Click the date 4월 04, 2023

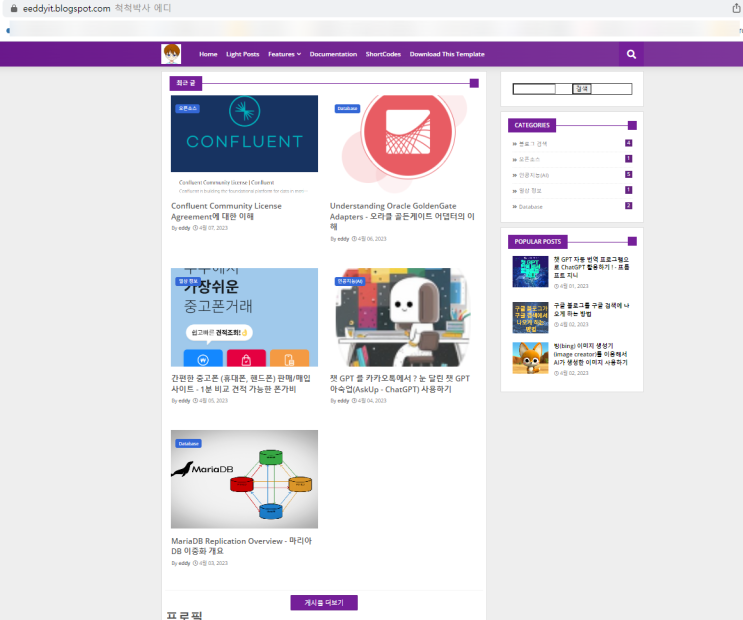tap(372, 401)
